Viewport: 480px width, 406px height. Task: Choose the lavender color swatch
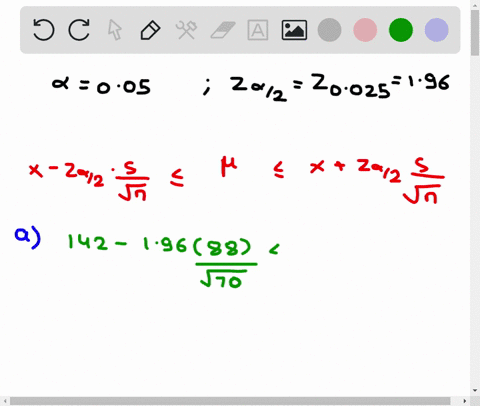pos(436,30)
